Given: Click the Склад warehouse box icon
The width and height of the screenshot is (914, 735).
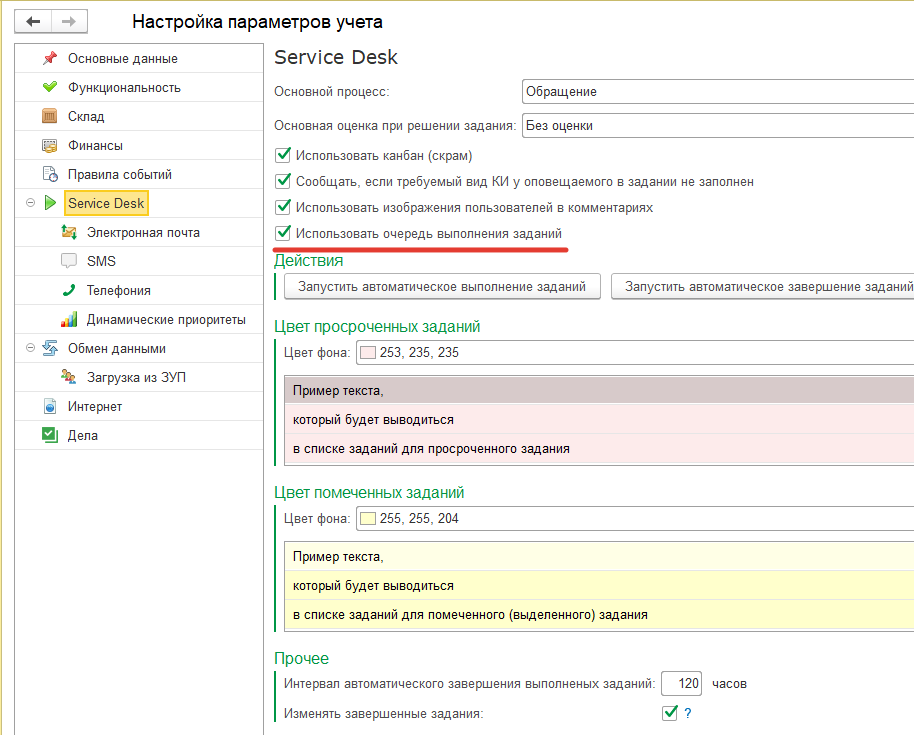Looking at the screenshot, I should pos(50,117).
